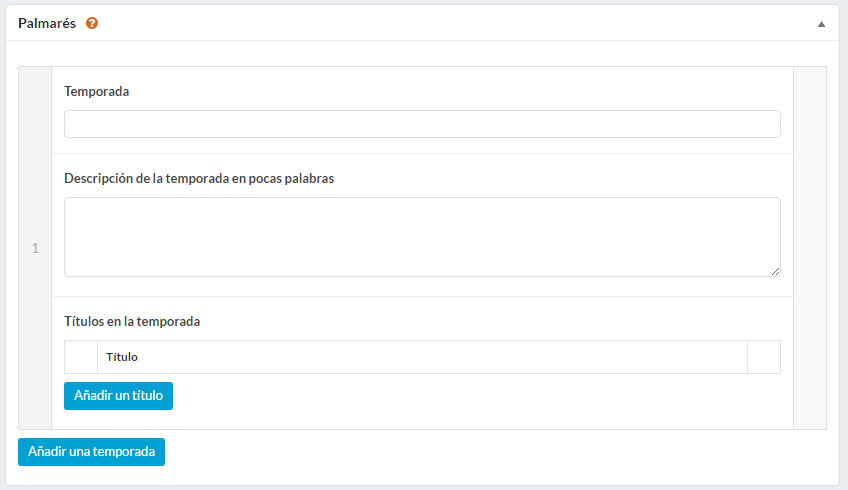This screenshot has width=848, height=490.
Task: Open the help tooltip beside Palmarés
Action: [92, 23]
